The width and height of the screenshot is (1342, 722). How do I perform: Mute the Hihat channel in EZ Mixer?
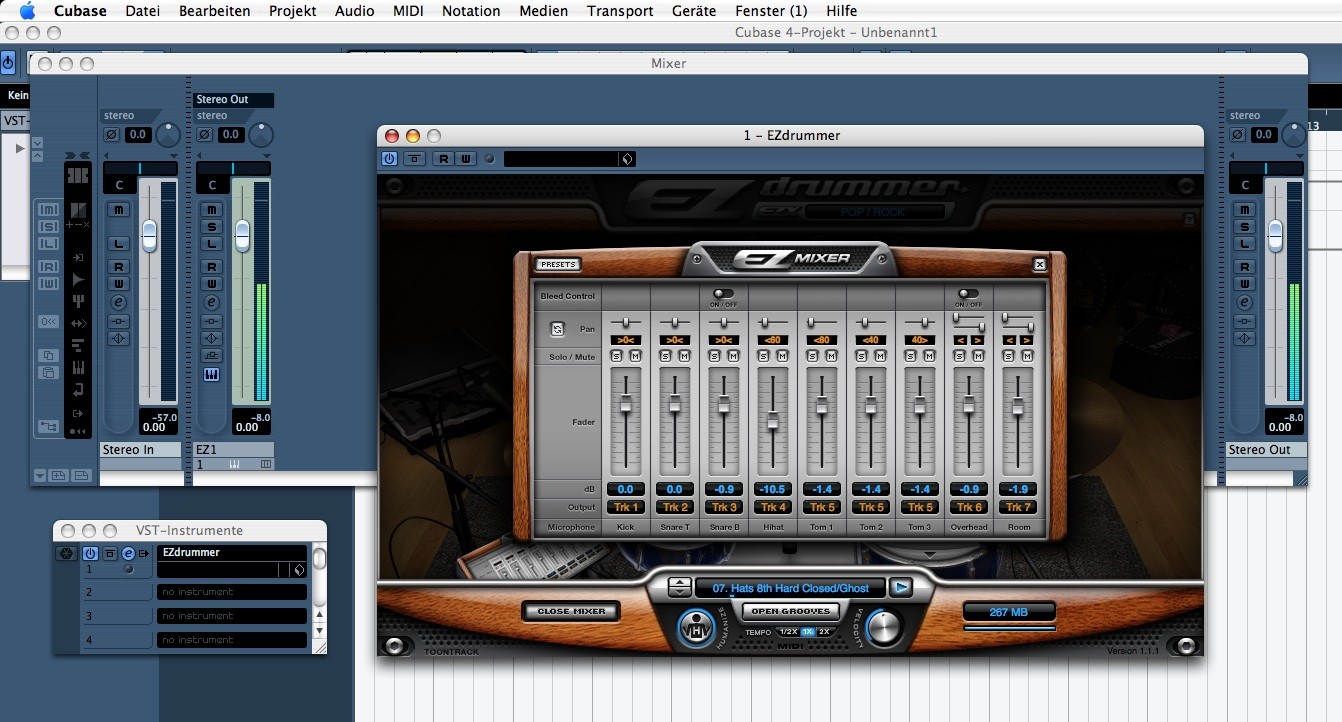point(782,356)
